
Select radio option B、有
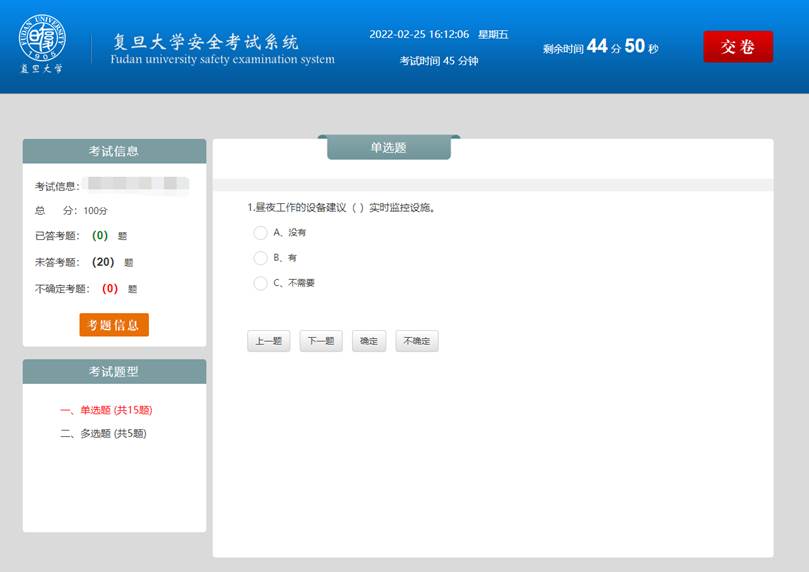click(x=260, y=258)
